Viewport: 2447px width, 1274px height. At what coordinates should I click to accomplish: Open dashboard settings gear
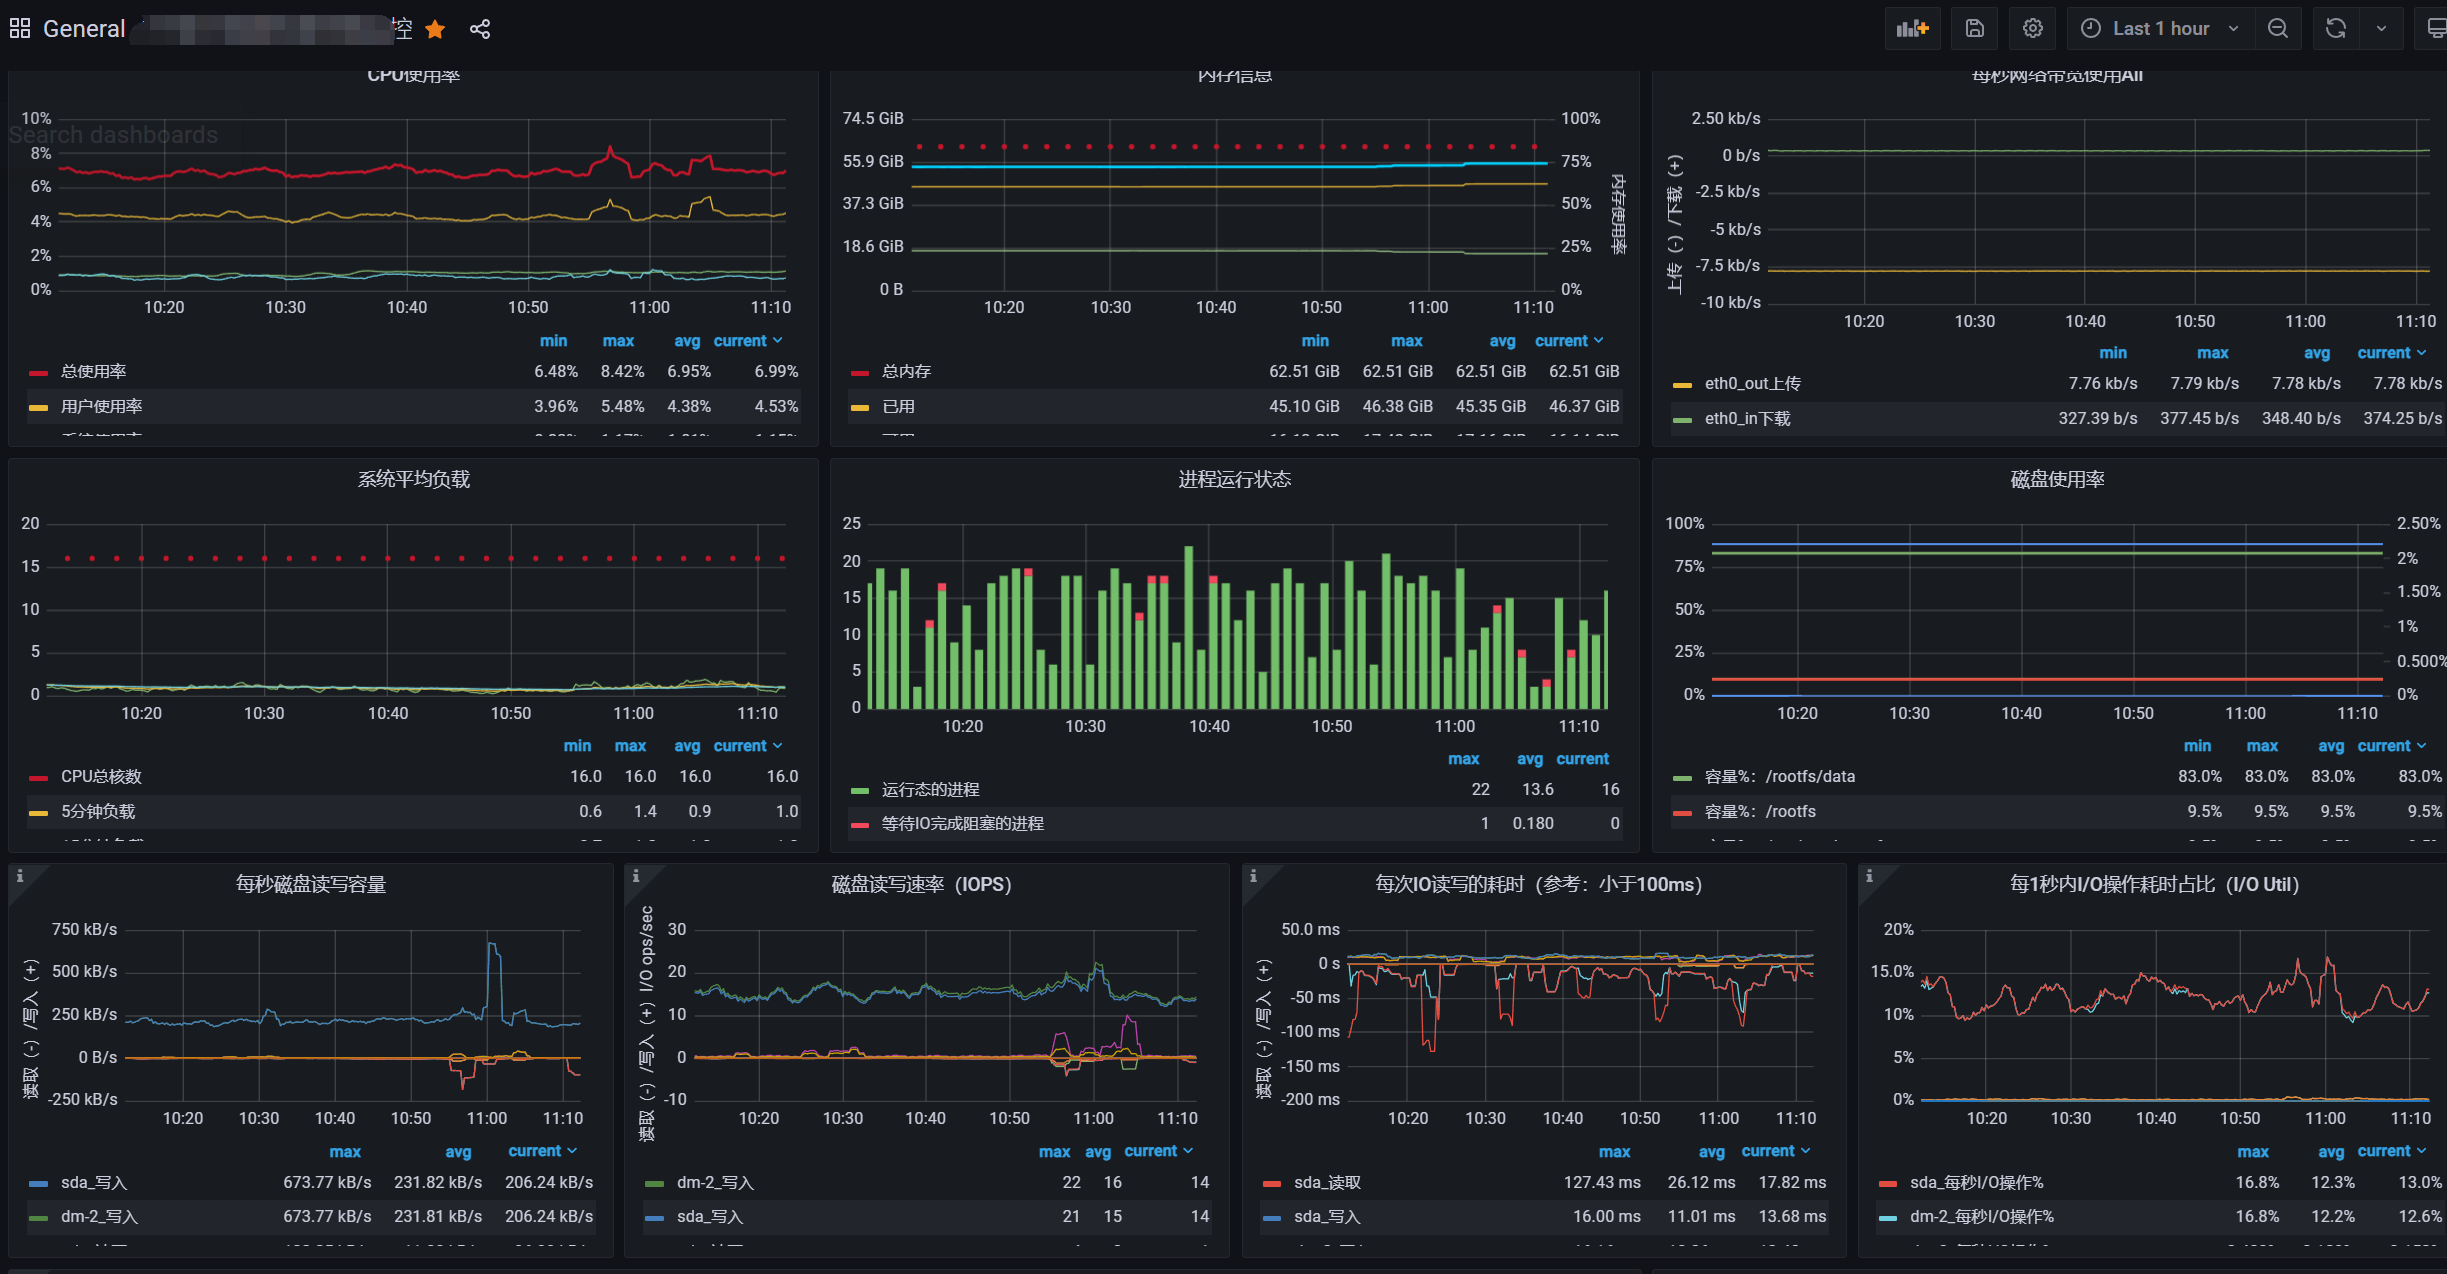pyautogui.click(x=2032, y=28)
